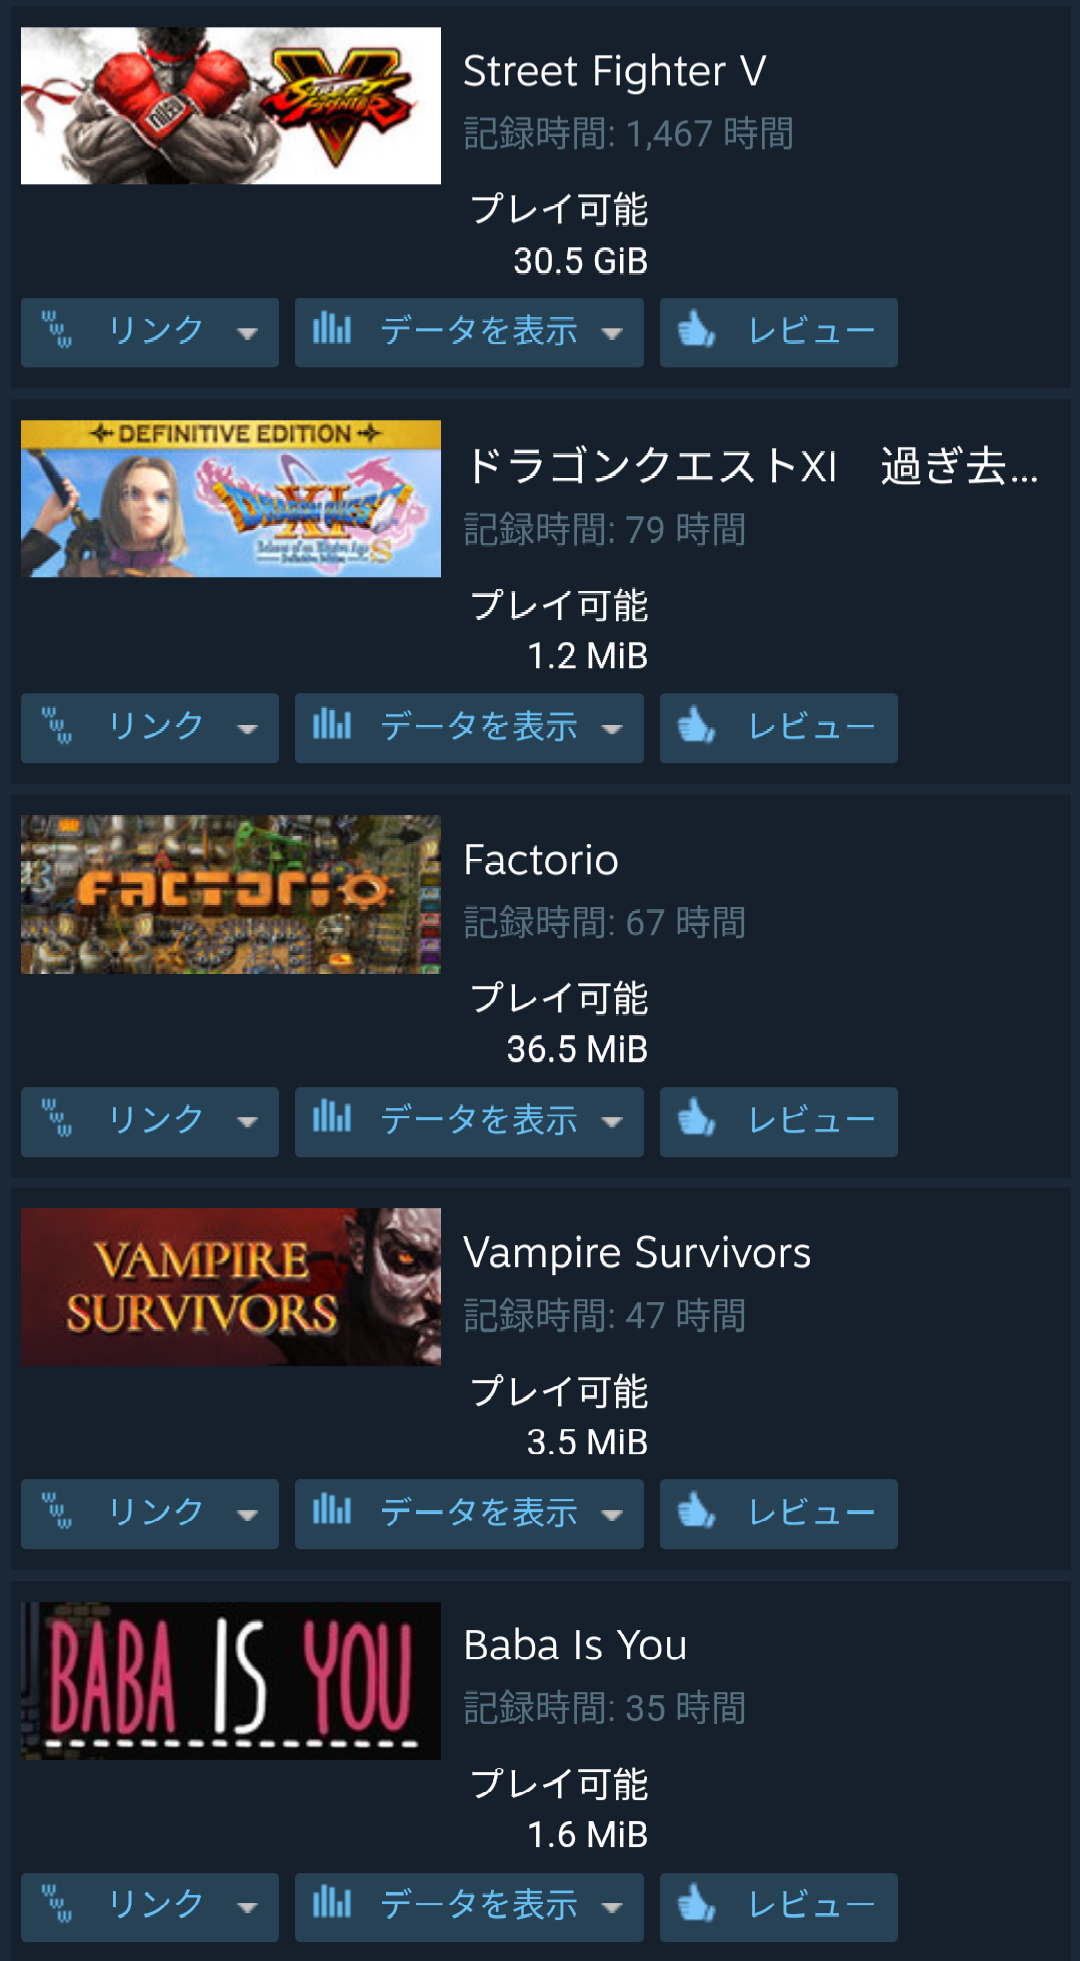Click the レビュー button for Factorio
The height and width of the screenshot is (1961, 1080).
tap(779, 1122)
